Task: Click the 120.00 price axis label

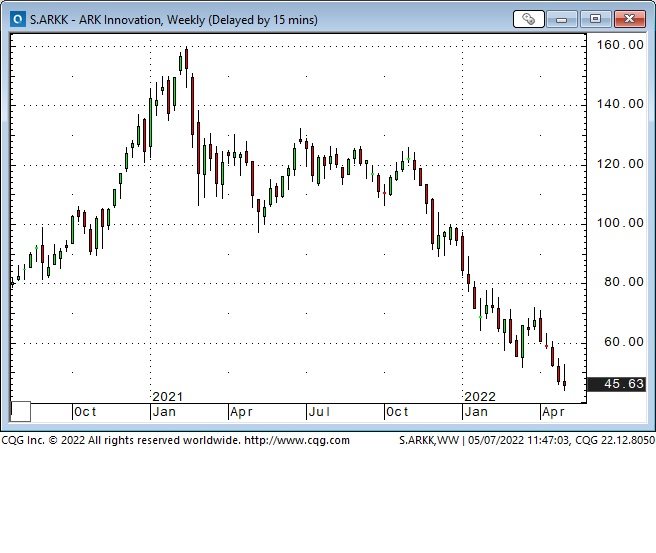Action: tap(620, 164)
